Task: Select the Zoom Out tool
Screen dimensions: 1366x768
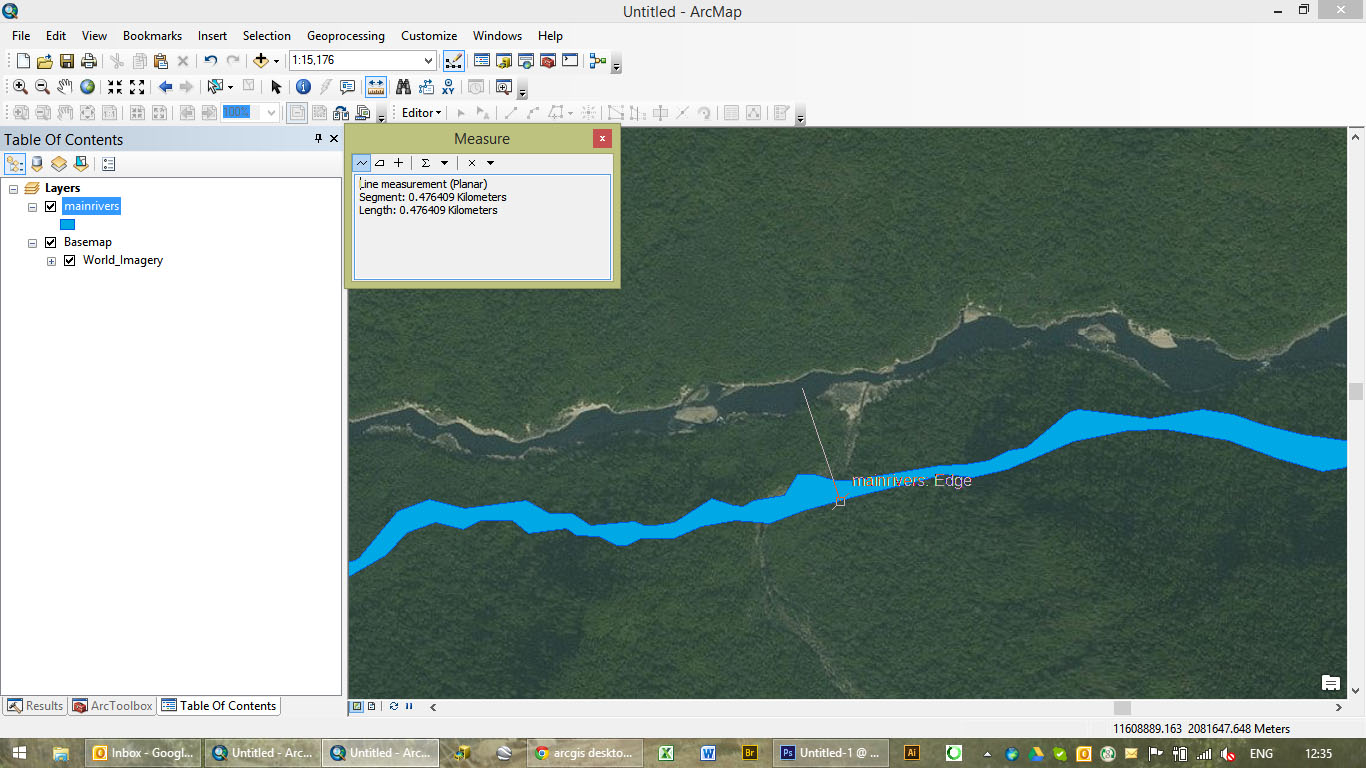Action: coord(42,87)
